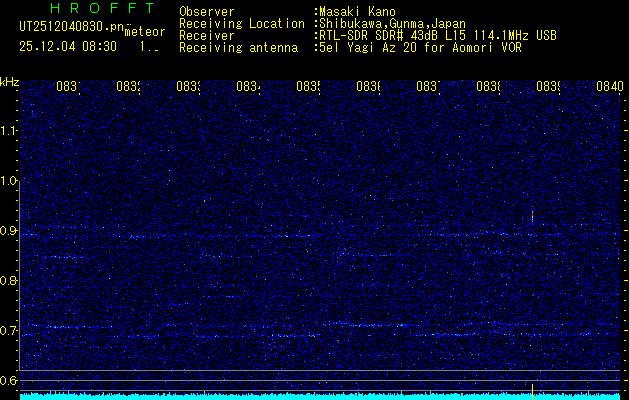Click the 1.1 kHz frequency tick
The image size is (629, 400).
tap(9, 131)
